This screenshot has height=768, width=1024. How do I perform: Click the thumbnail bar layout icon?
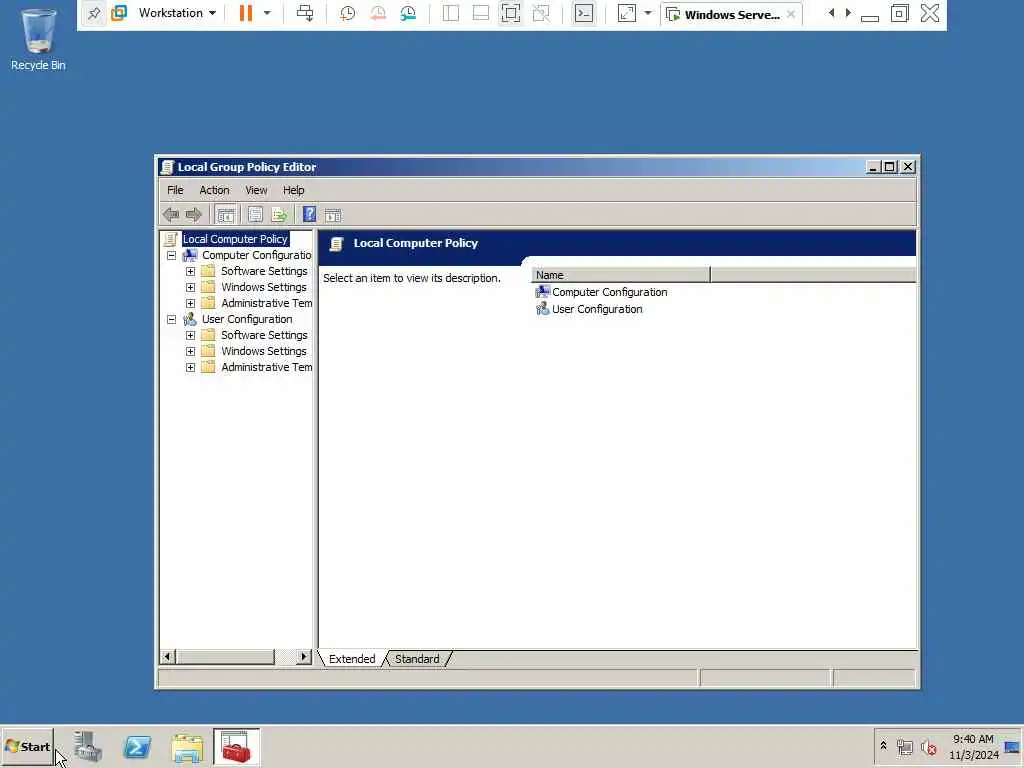click(x=481, y=13)
